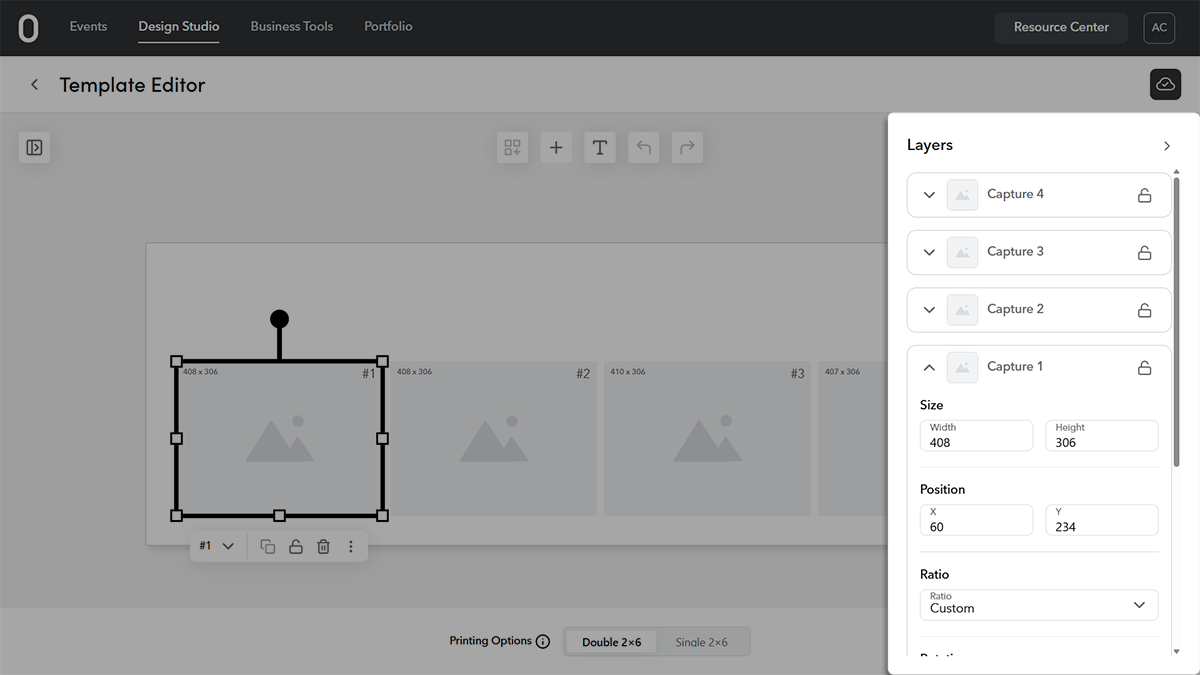Click the Template Editor heading text
Viewport: 1200px width, 675px height.
point(132,85)
